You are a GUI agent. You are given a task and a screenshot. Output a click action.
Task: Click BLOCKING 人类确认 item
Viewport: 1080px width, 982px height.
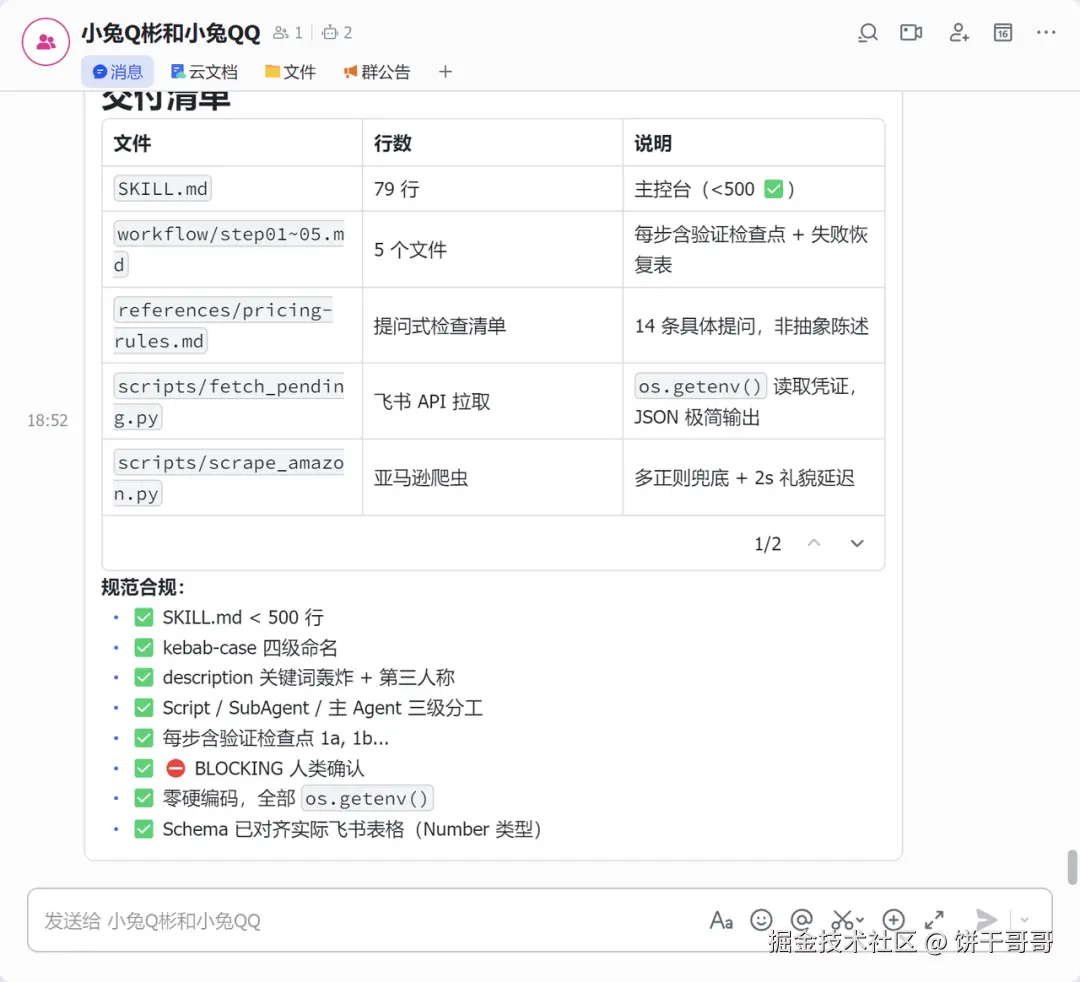[x=265, y=768]
